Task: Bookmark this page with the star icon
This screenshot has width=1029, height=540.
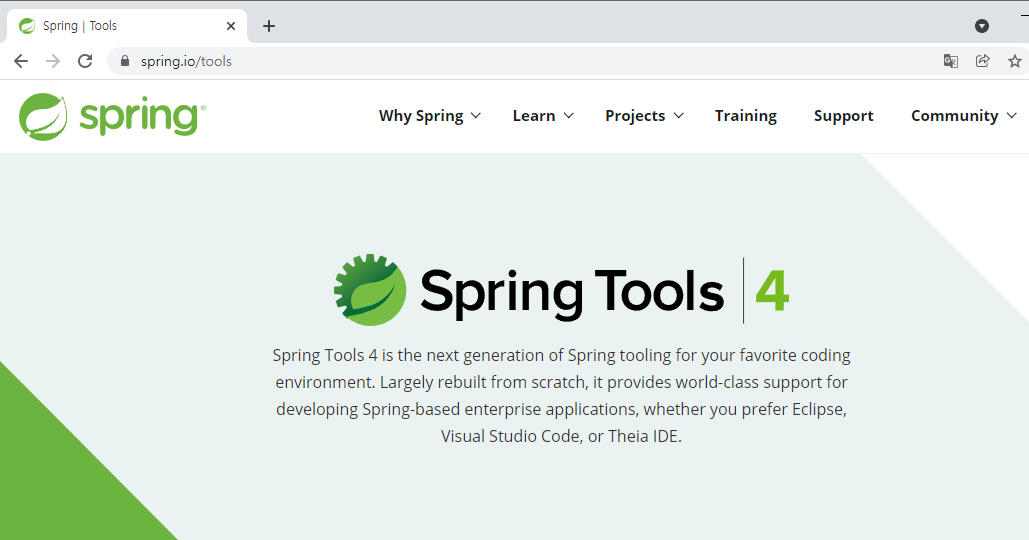Action: [1015, 61]
